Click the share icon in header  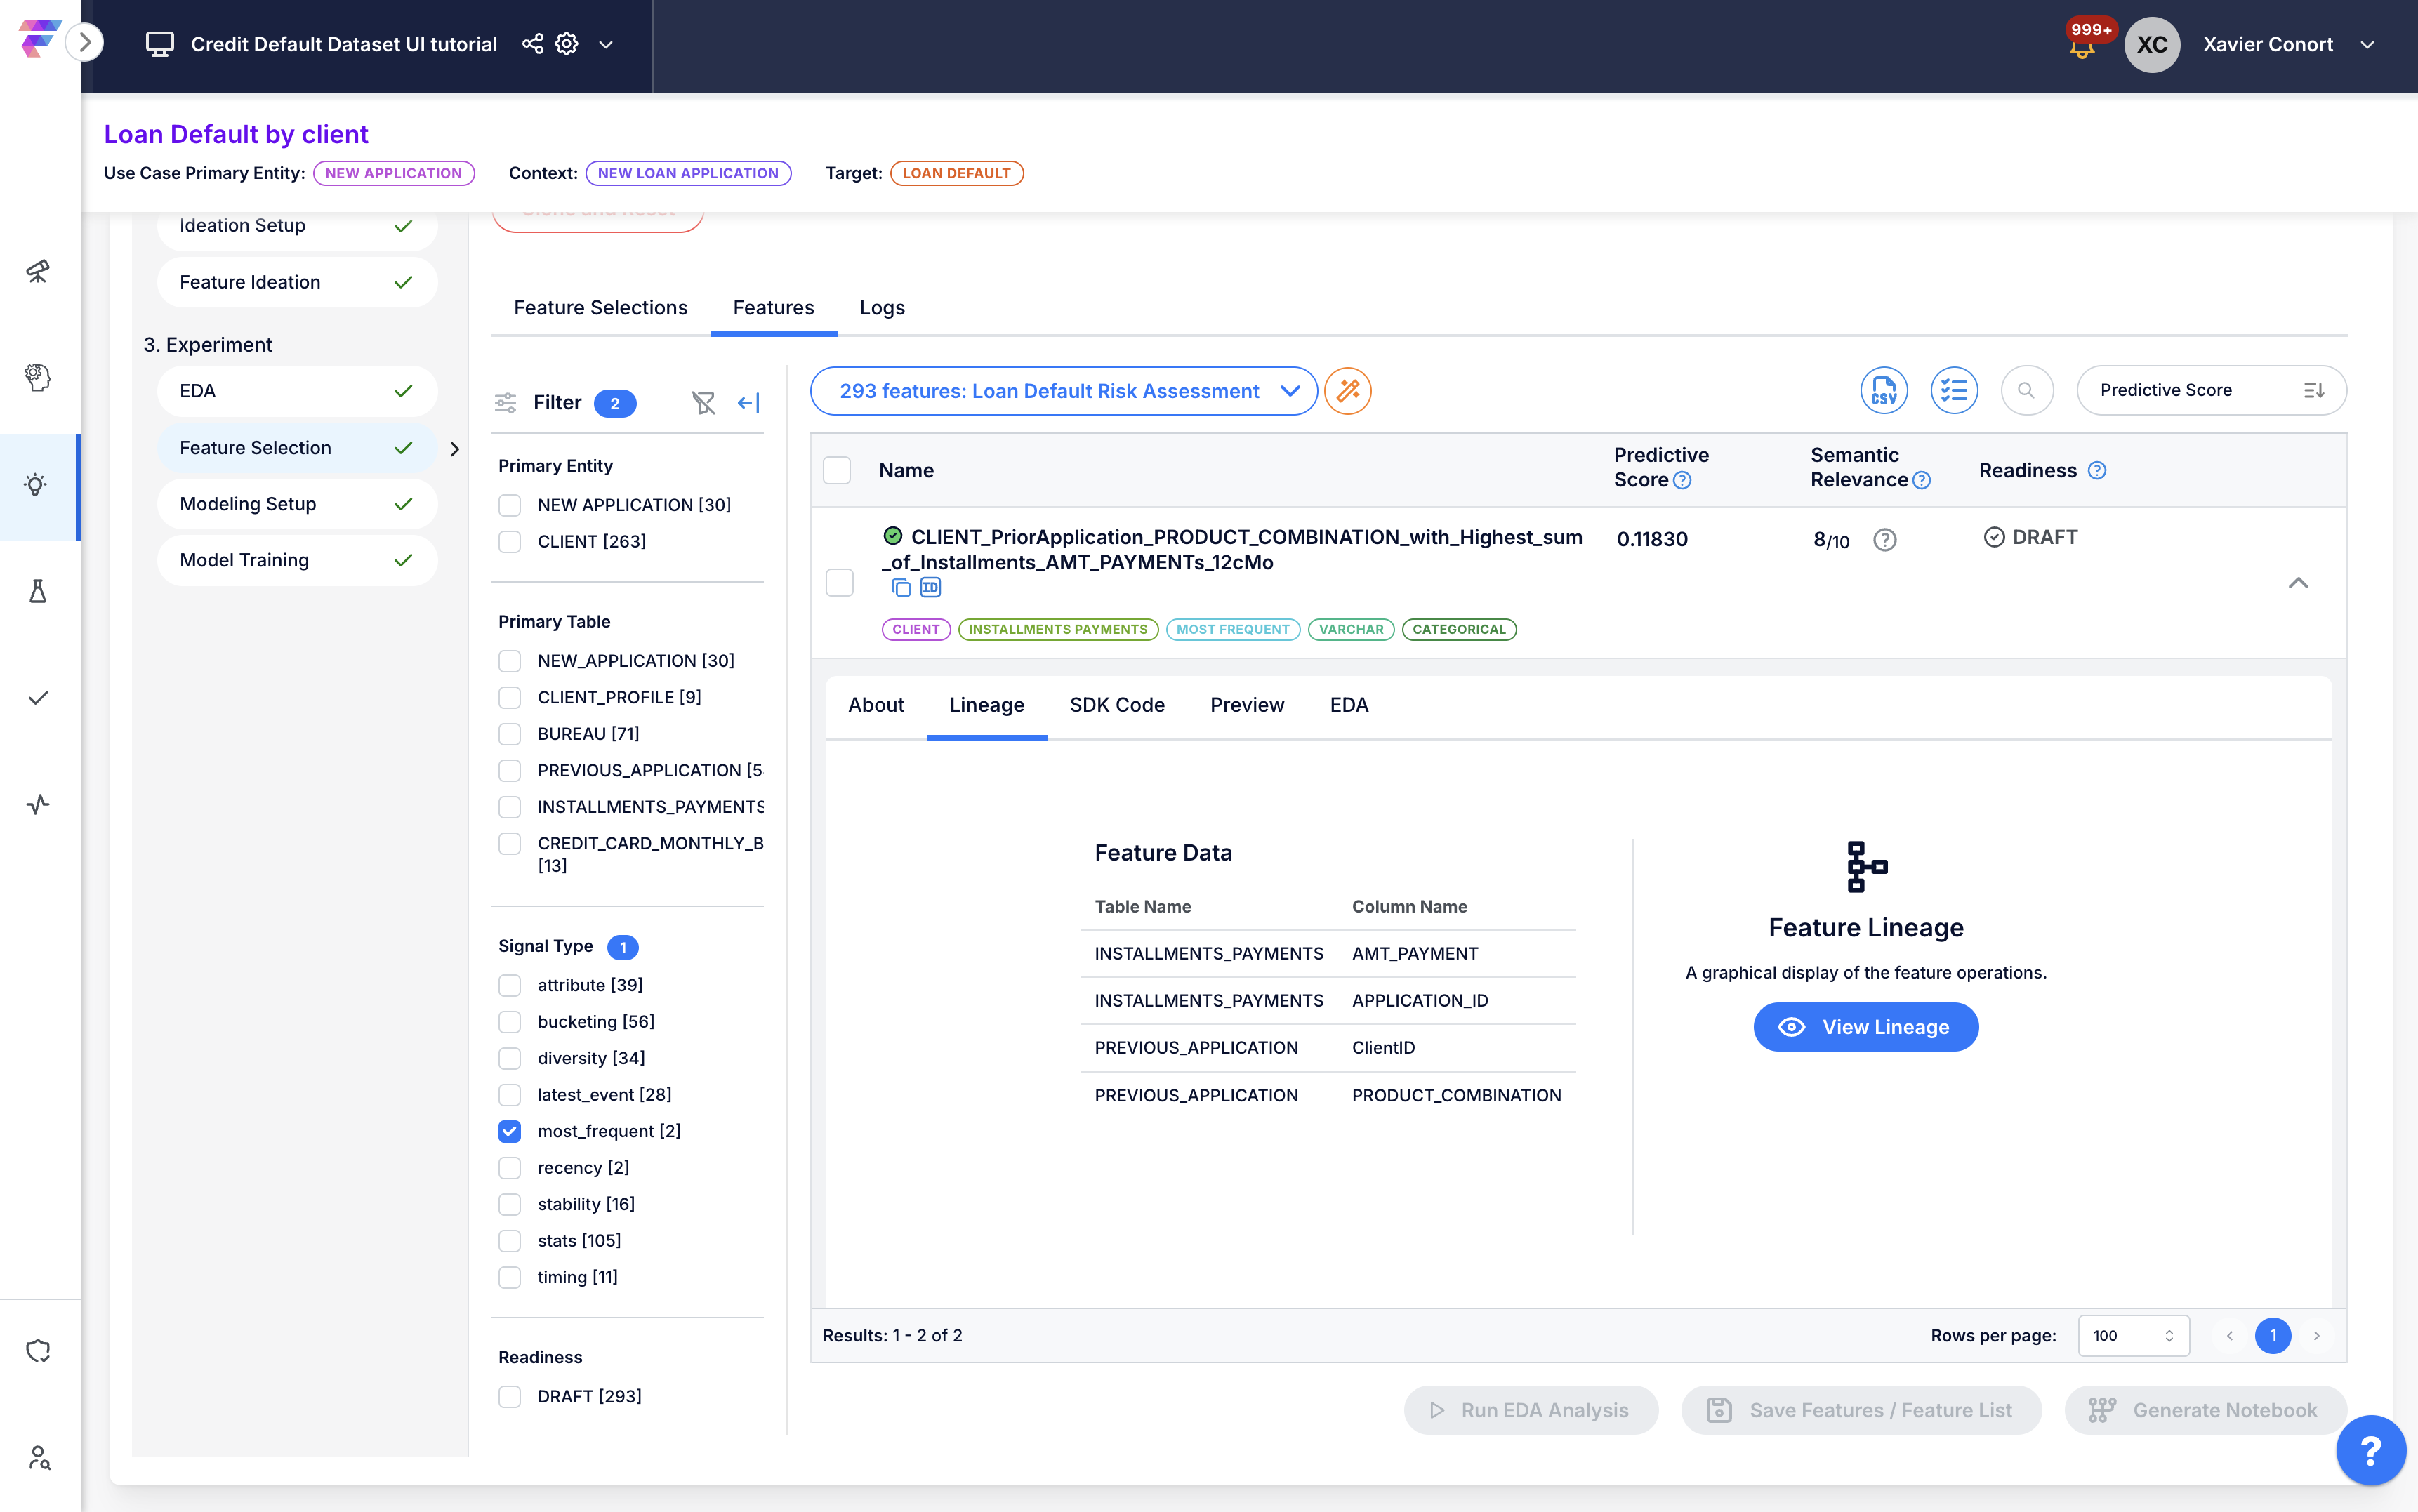(x=532, y=44)
